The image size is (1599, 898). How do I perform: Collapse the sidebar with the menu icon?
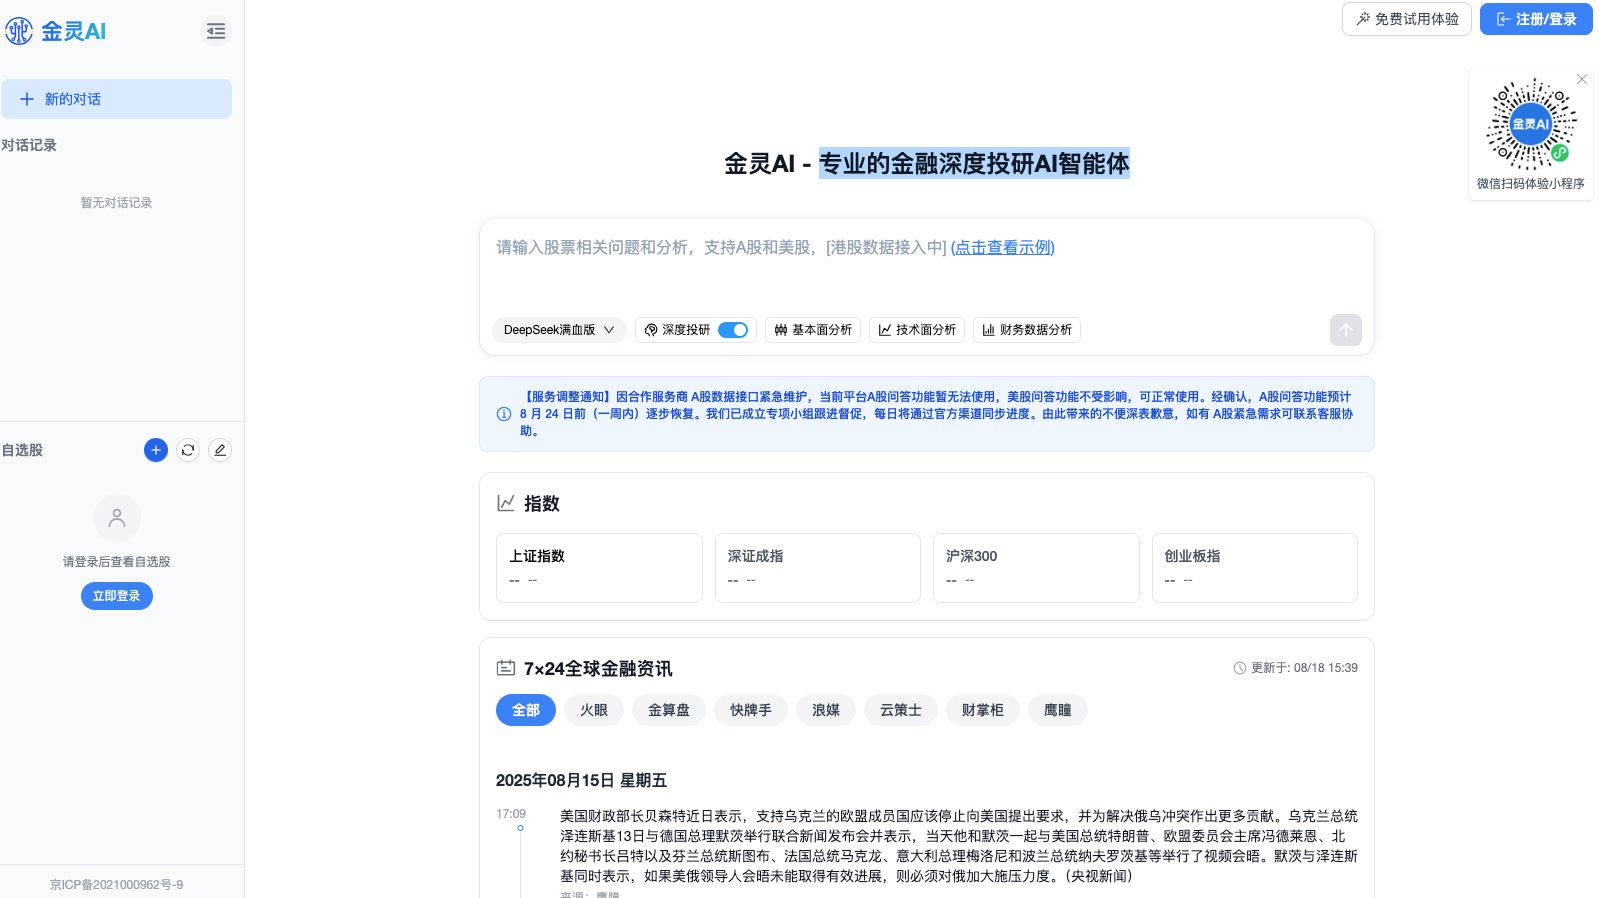click(216, 31)
